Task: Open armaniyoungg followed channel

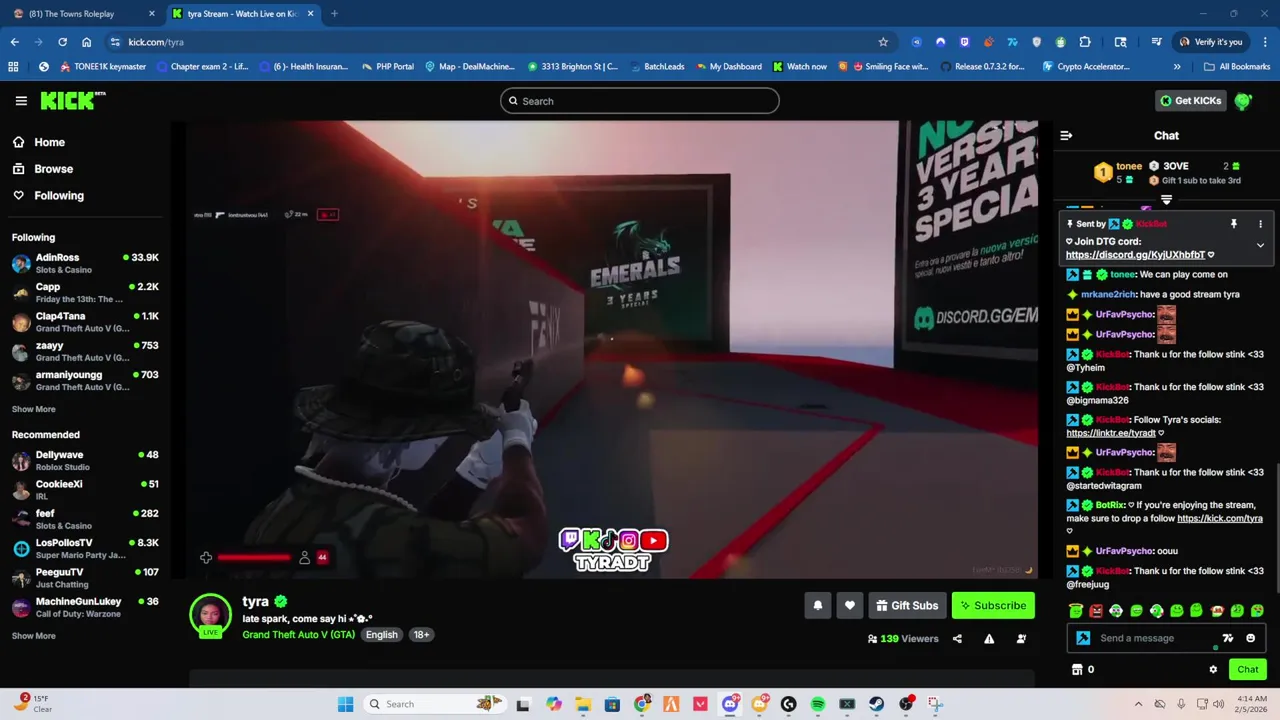Action: coord(85,381)
